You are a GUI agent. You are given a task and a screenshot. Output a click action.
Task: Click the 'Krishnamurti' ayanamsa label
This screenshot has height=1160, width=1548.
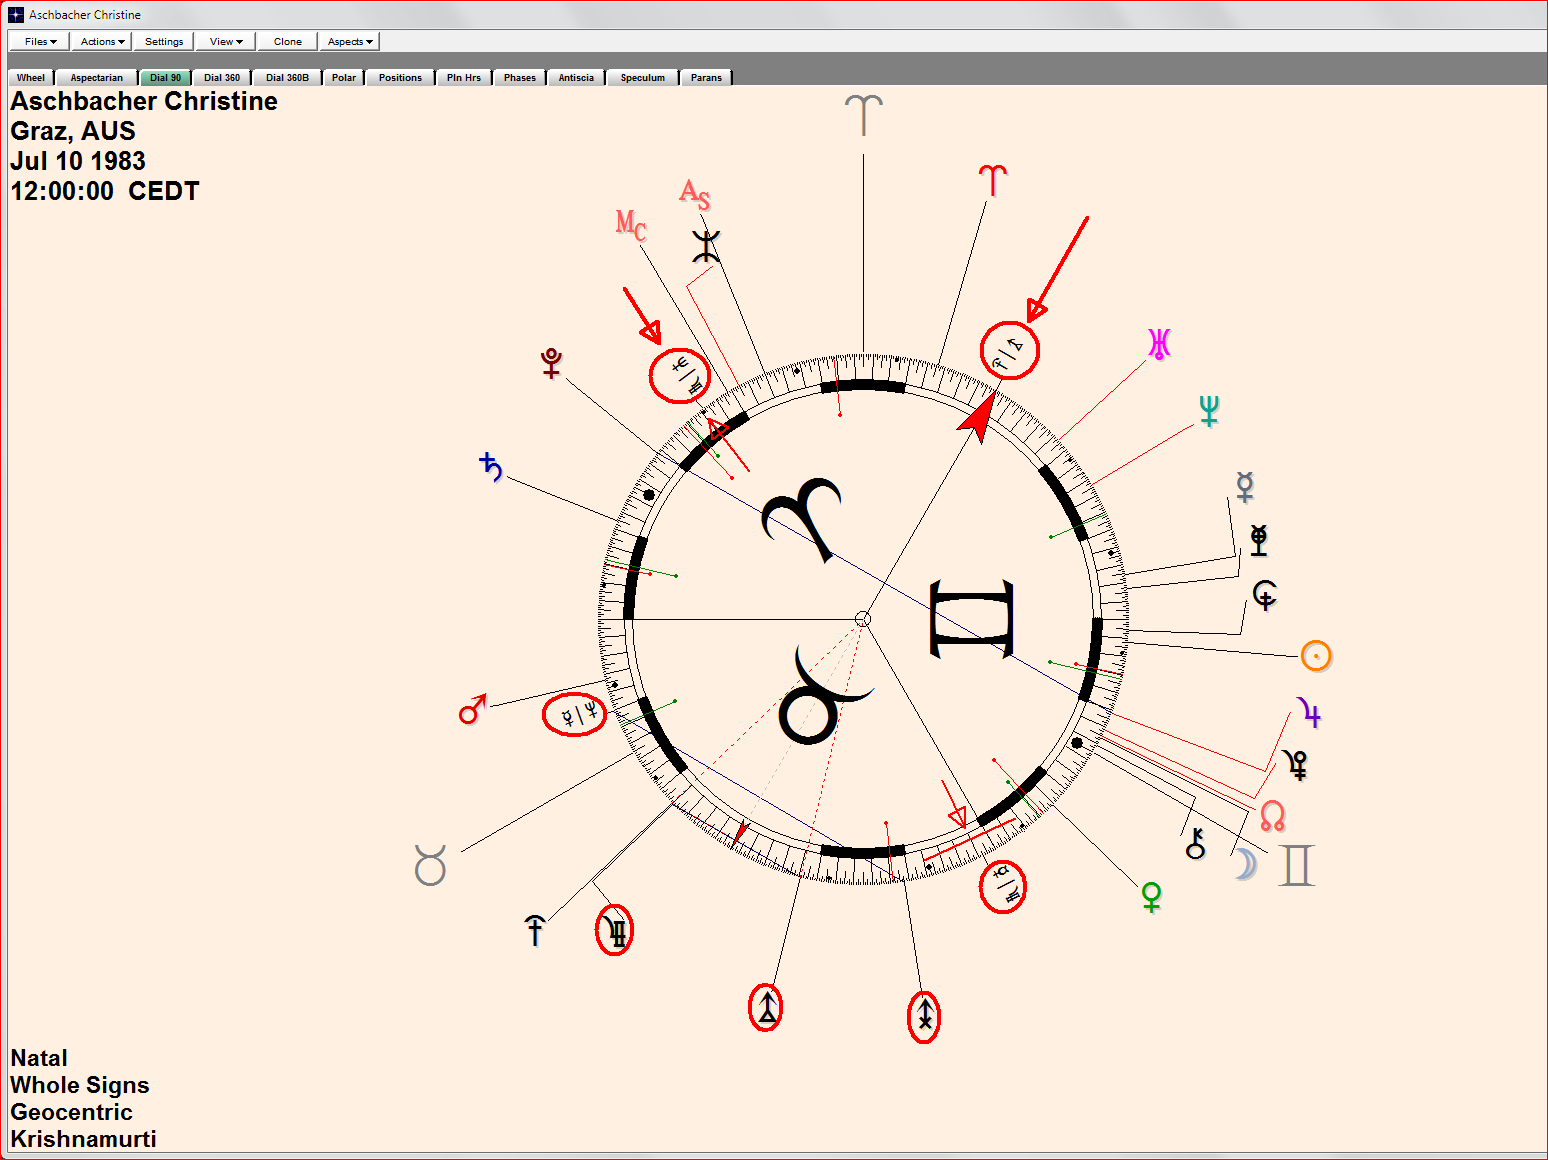coord(83,1139)
